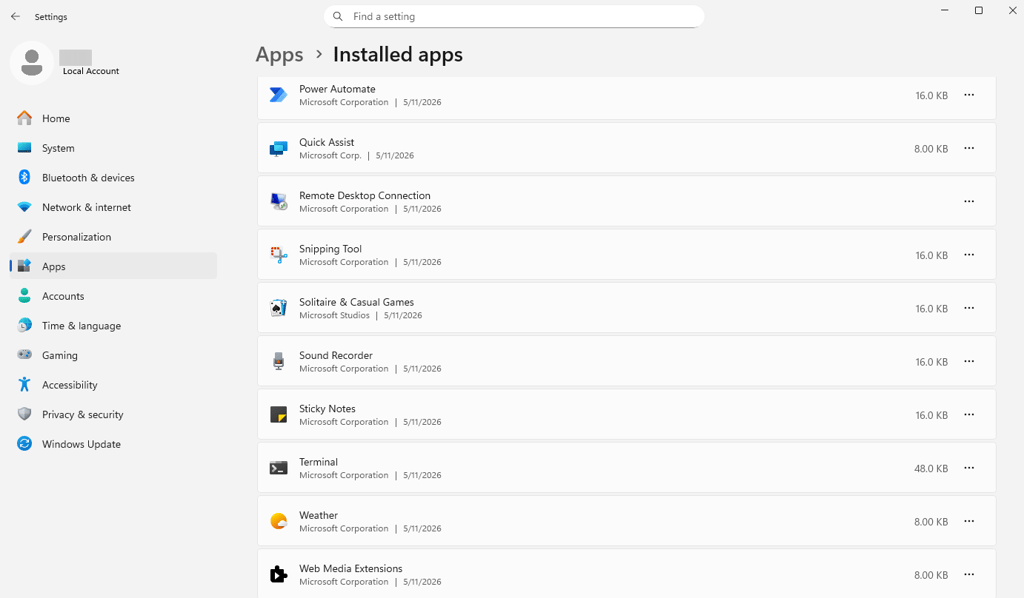Click the Weather app name
This screenshot has height=598, width=1024.
(x=319, y=515)
